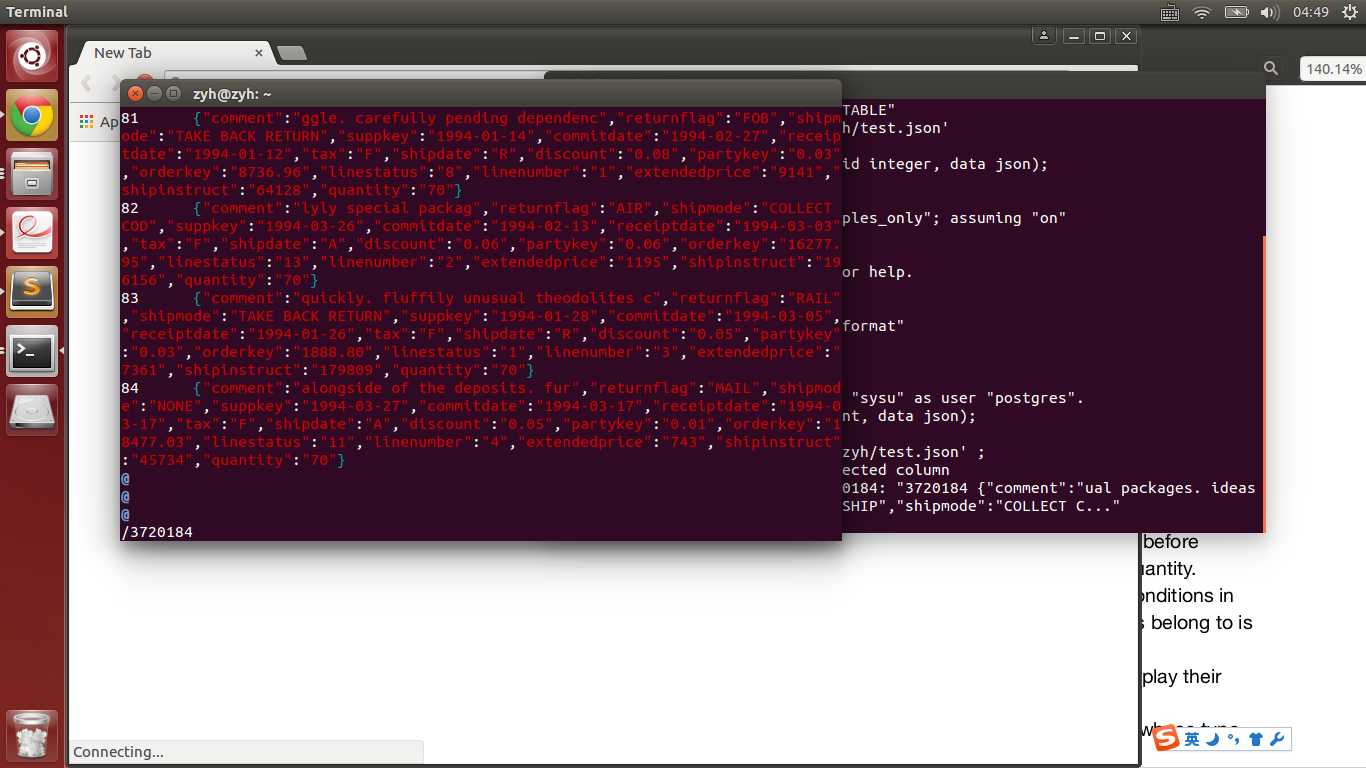
Task: Open the sound volume indicator
Action: 1270,12
